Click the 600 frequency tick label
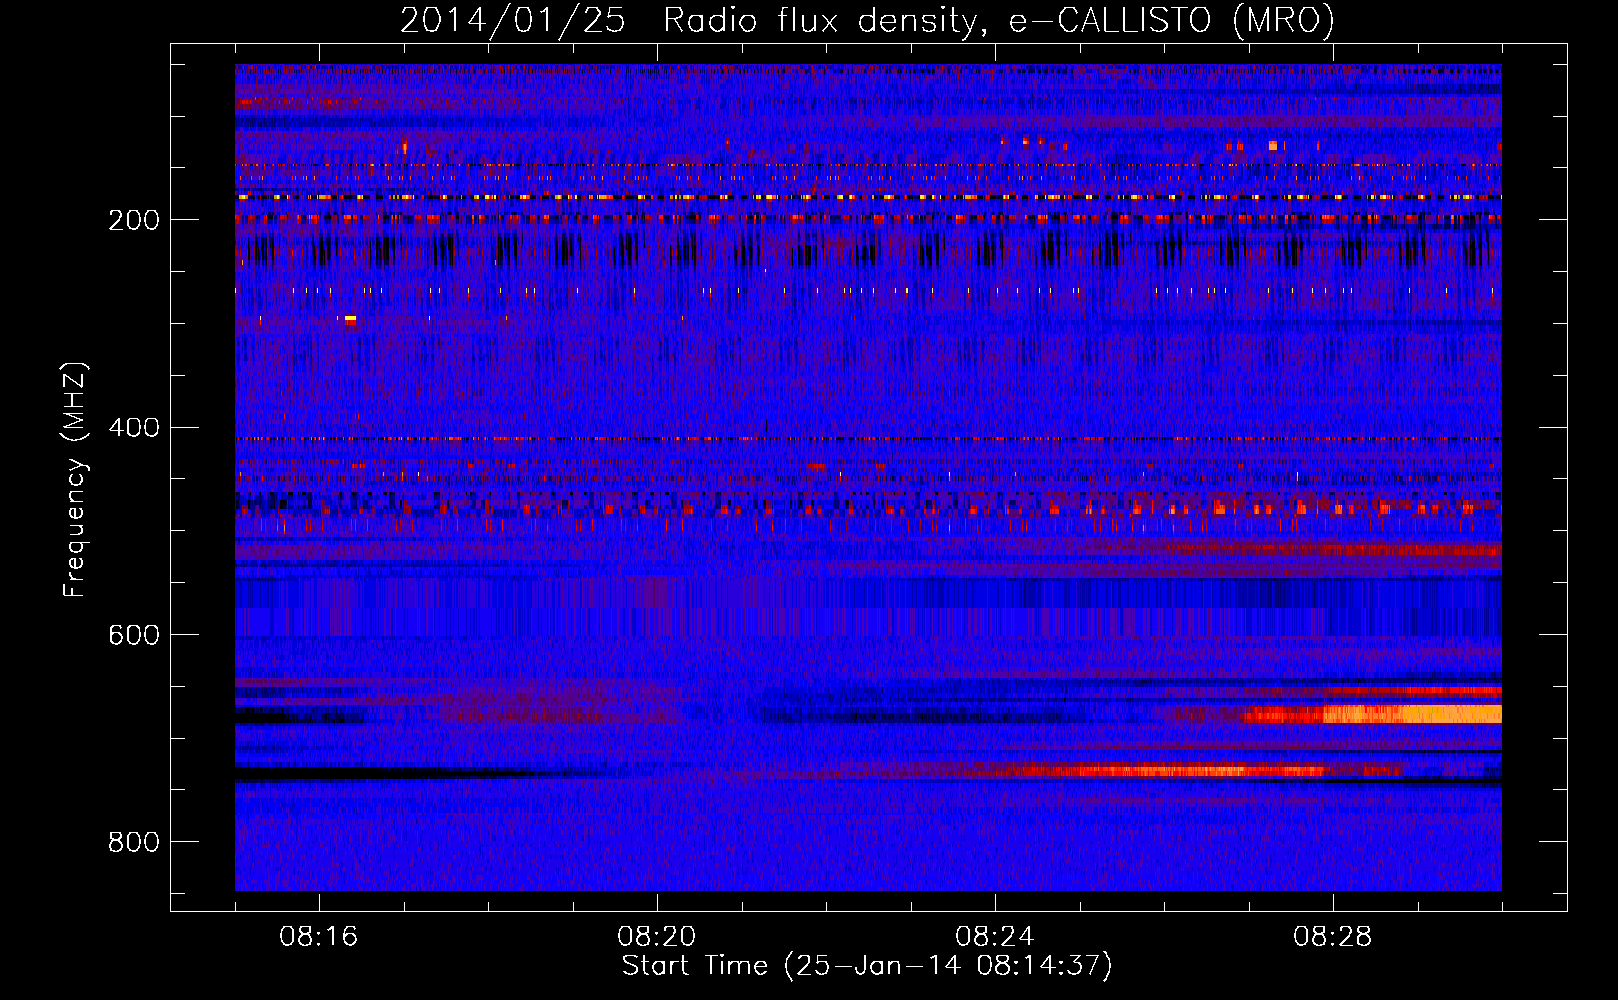The image size is (1618, 1000). pos(134,636)
